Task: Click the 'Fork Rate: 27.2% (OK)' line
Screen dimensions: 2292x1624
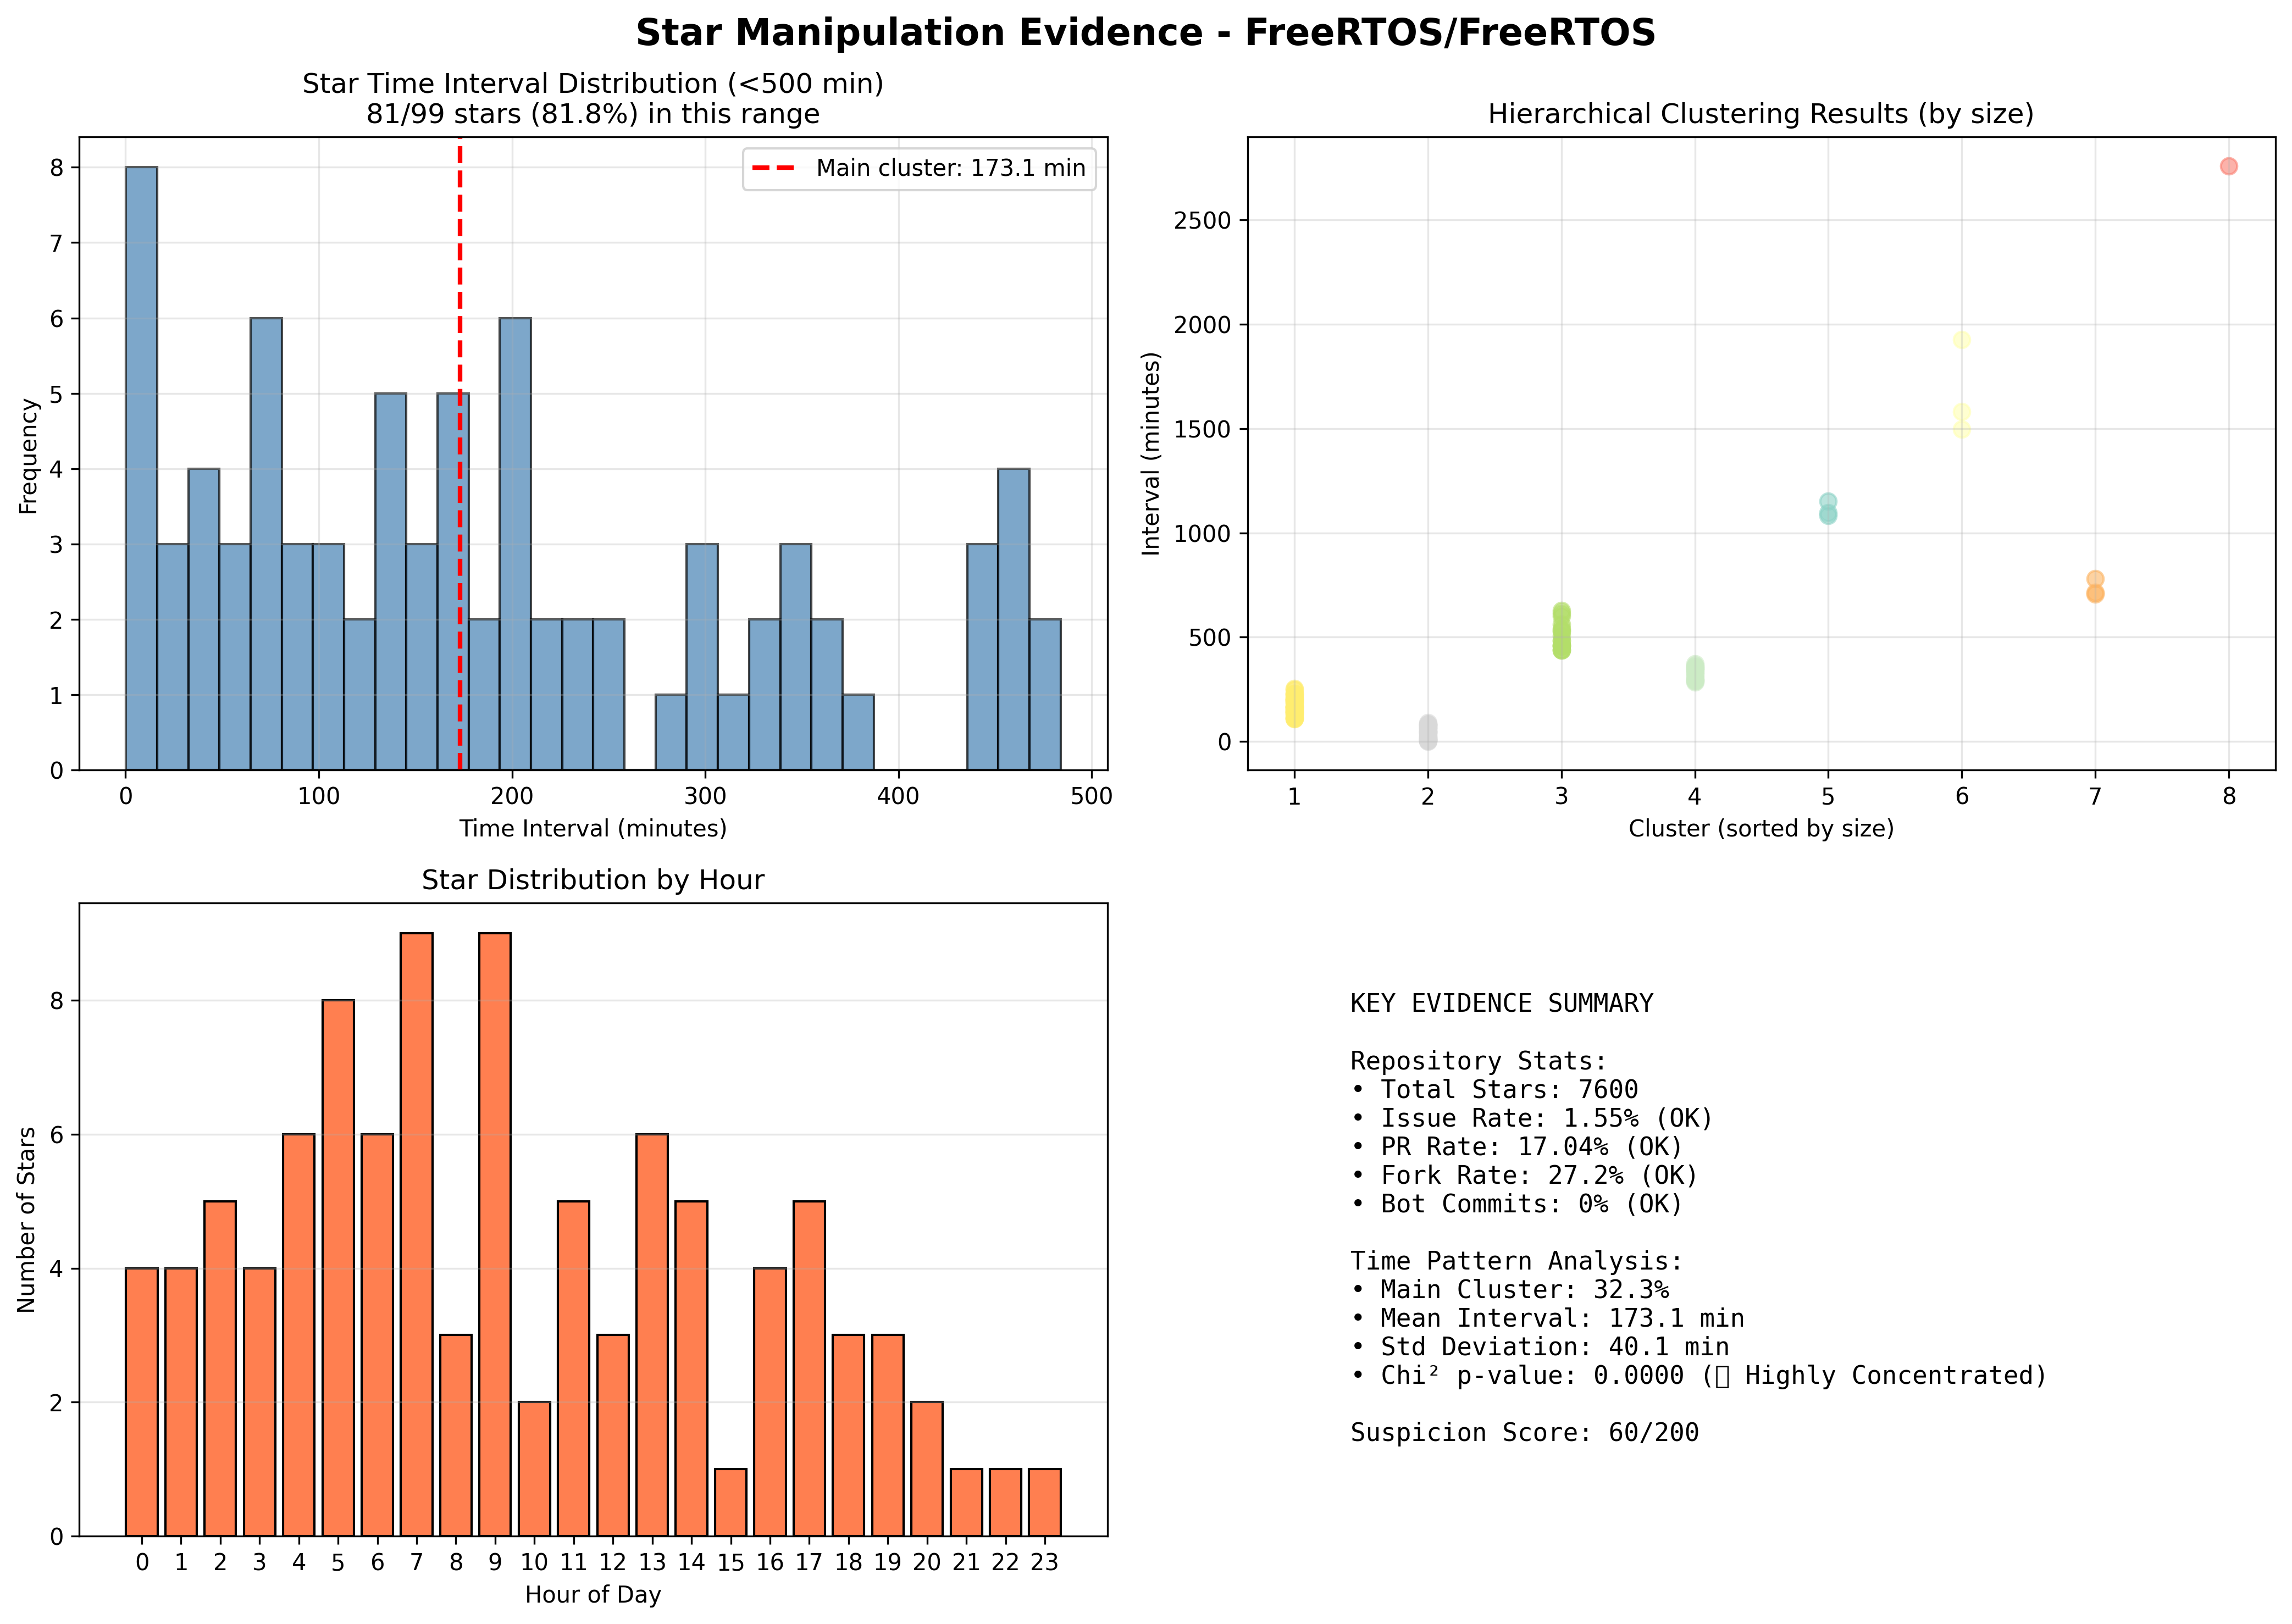Action: pos(1524,1176)
